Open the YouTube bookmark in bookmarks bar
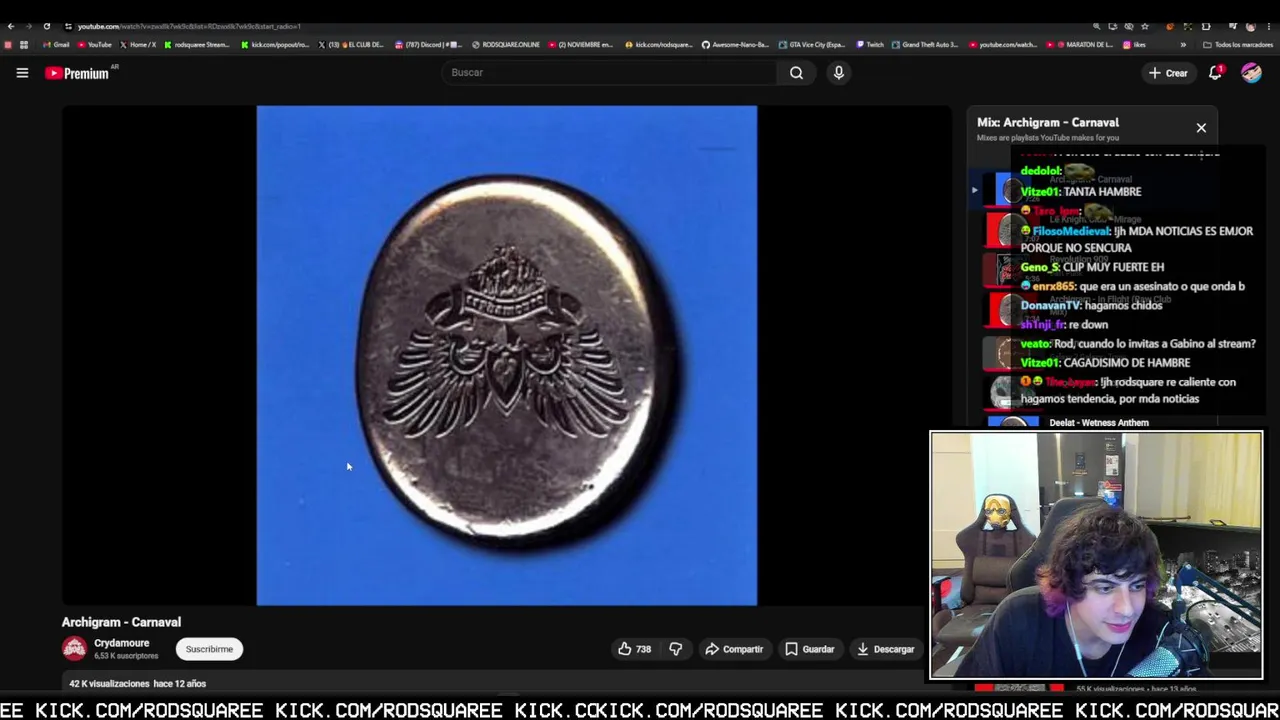The image size is (1280, 720). tap(94, 45)
